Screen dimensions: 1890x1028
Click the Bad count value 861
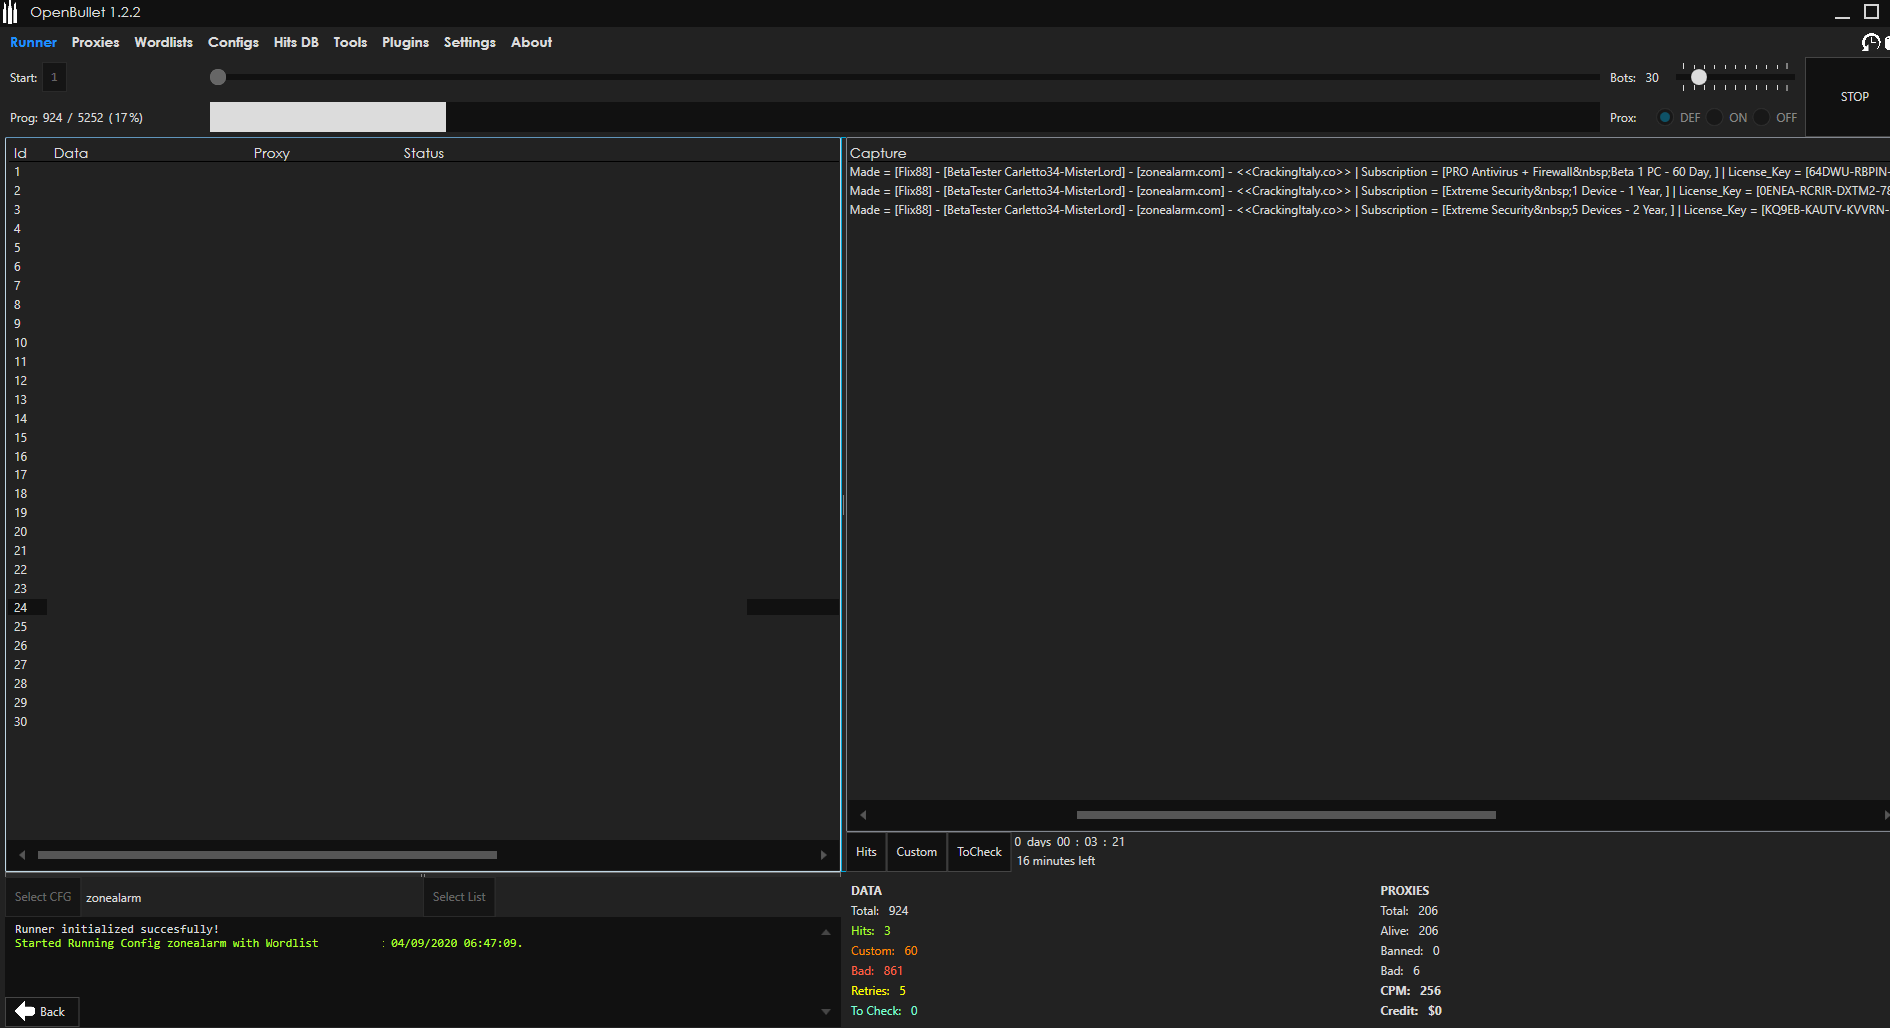coord(893,971)
